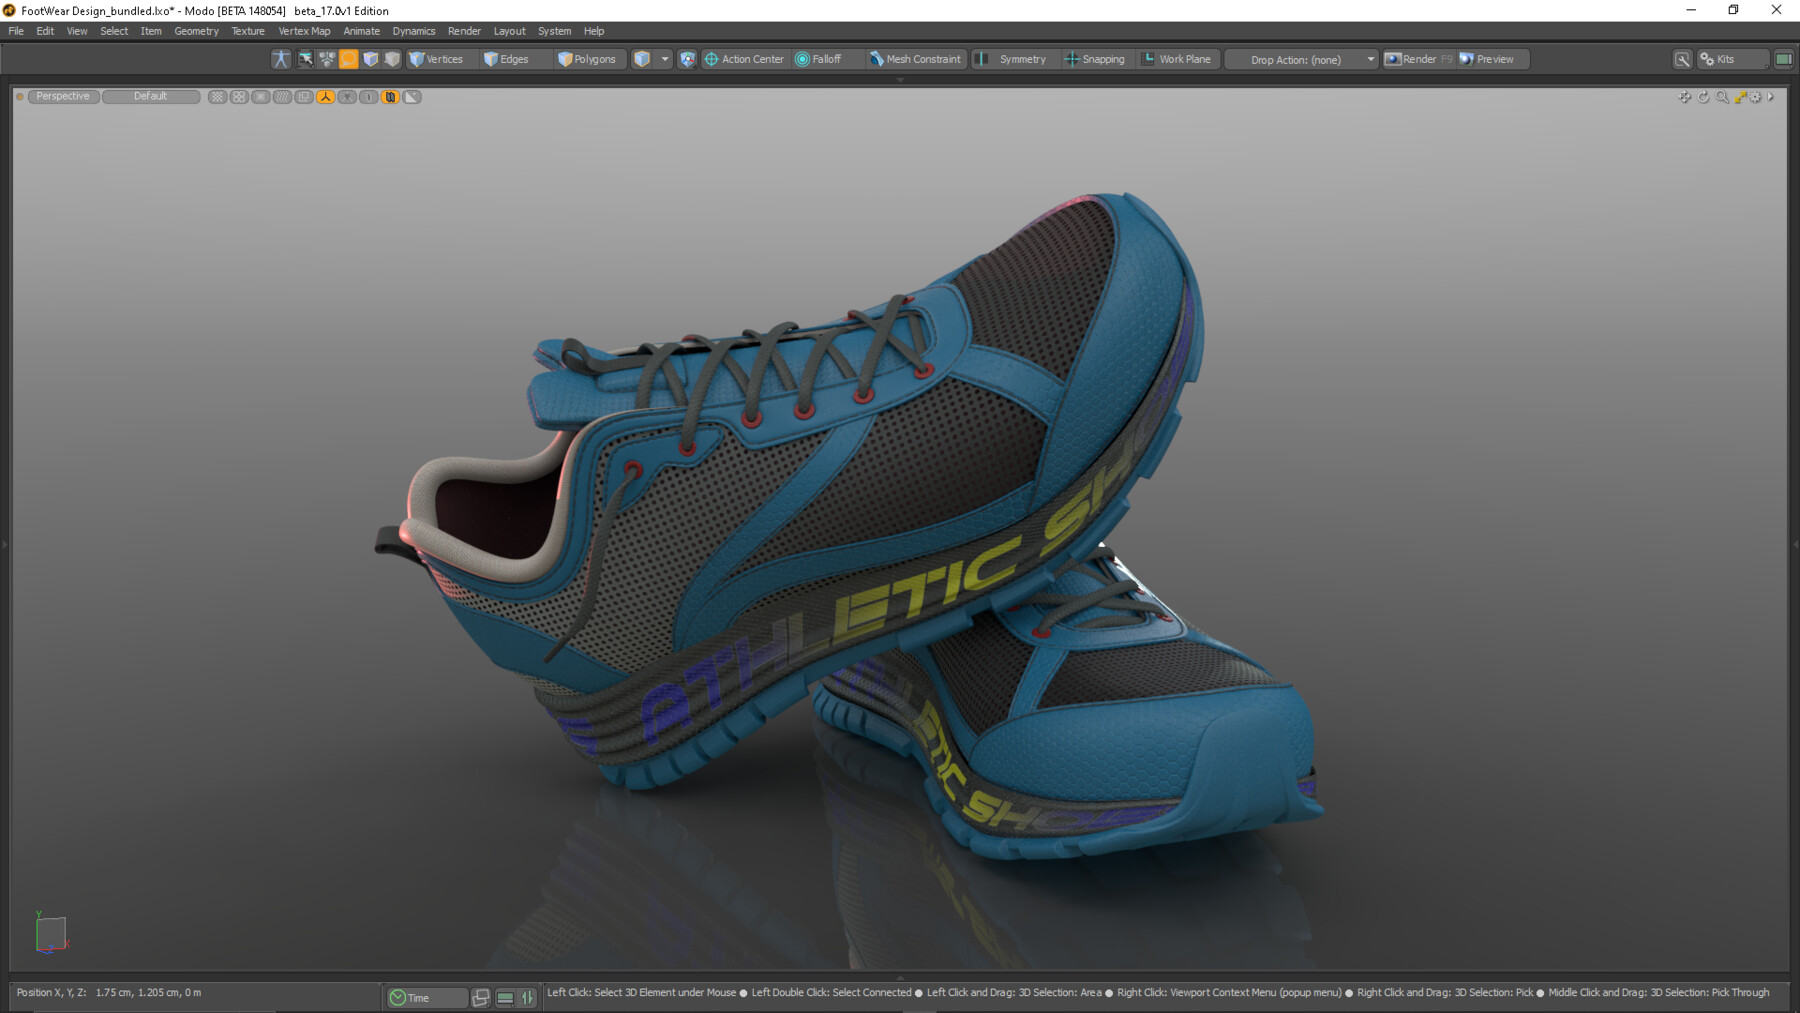
Task: Click the Time button in the status bar
Action: click(426, 997)
